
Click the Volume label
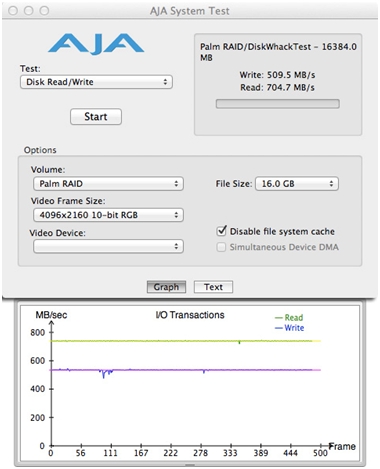48,170
